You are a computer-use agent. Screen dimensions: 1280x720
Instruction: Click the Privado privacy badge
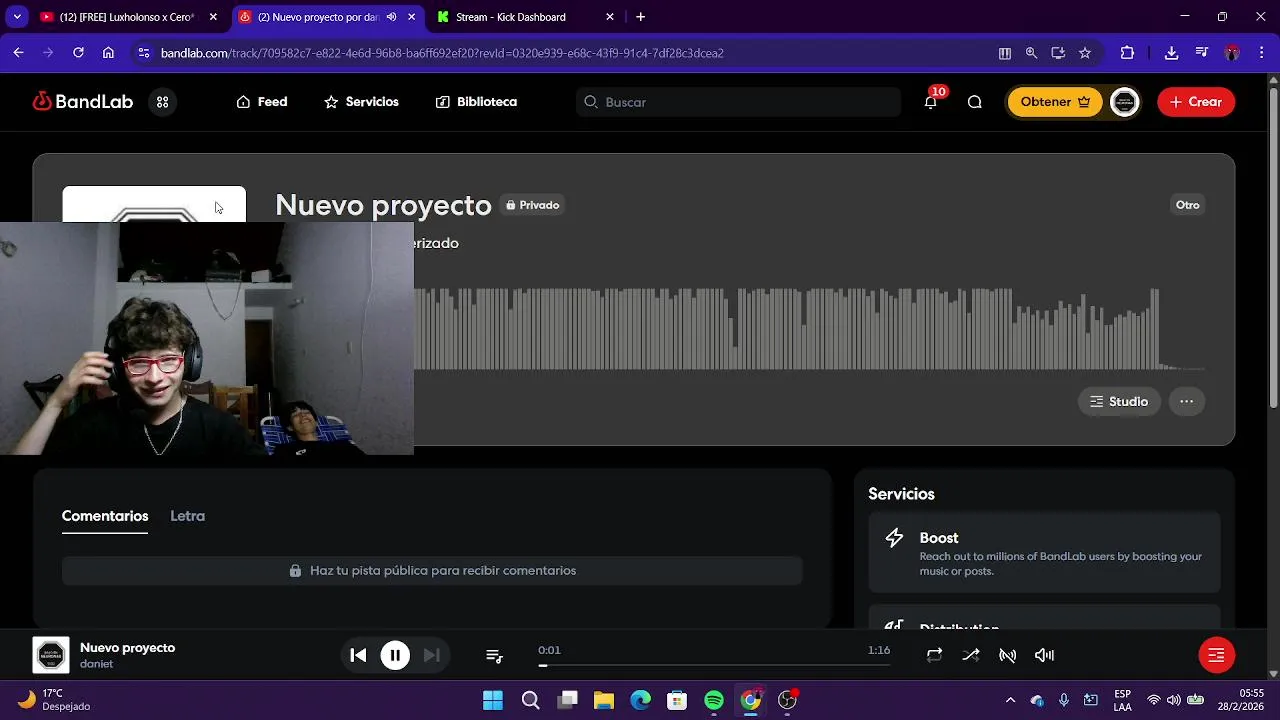pos(533,205)
